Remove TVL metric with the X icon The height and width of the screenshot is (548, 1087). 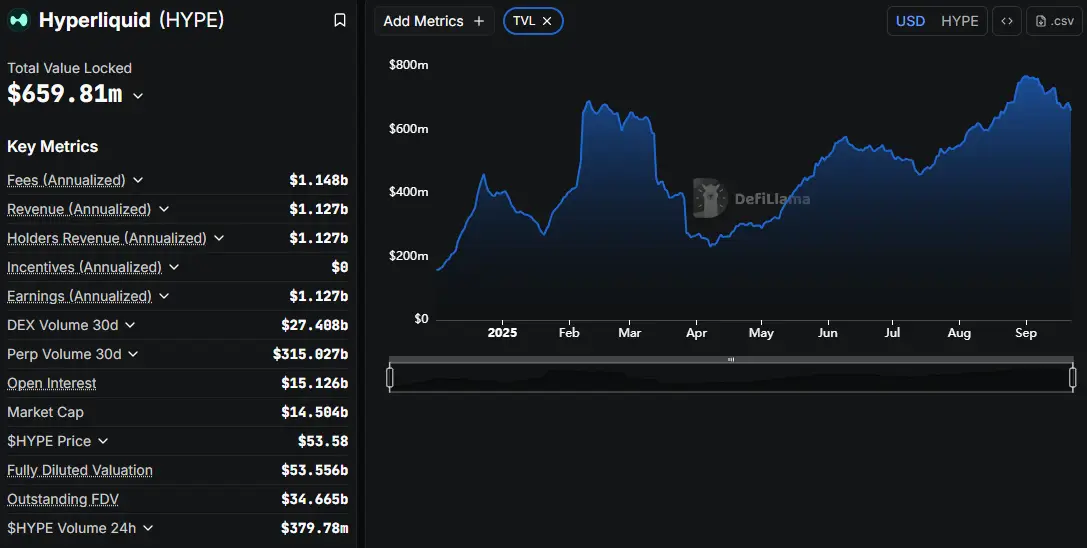[x=547, y=21]
